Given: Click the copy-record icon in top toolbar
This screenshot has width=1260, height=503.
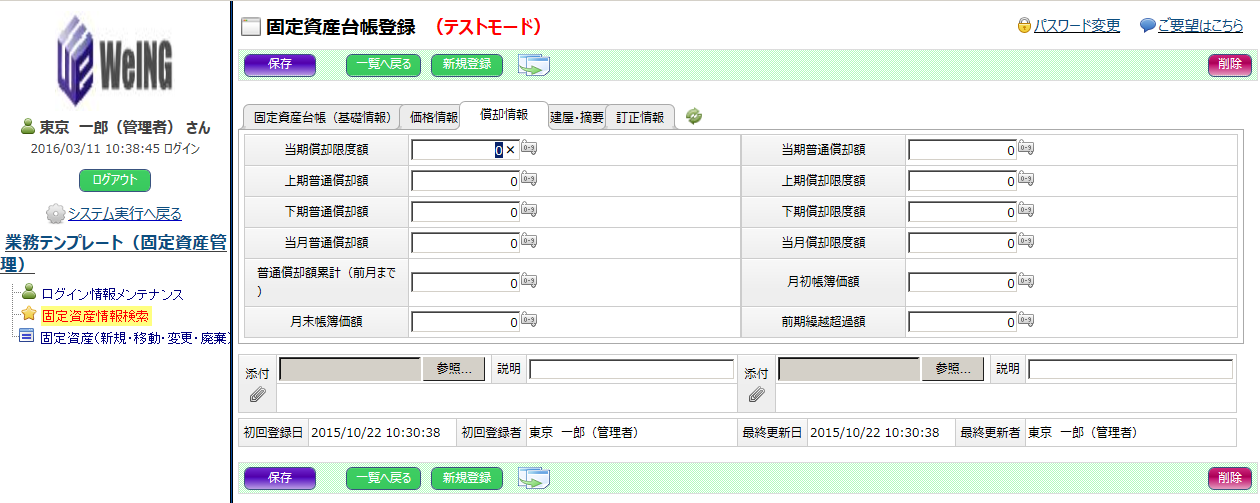Looking at the screenshot, I should coord(533,65).
